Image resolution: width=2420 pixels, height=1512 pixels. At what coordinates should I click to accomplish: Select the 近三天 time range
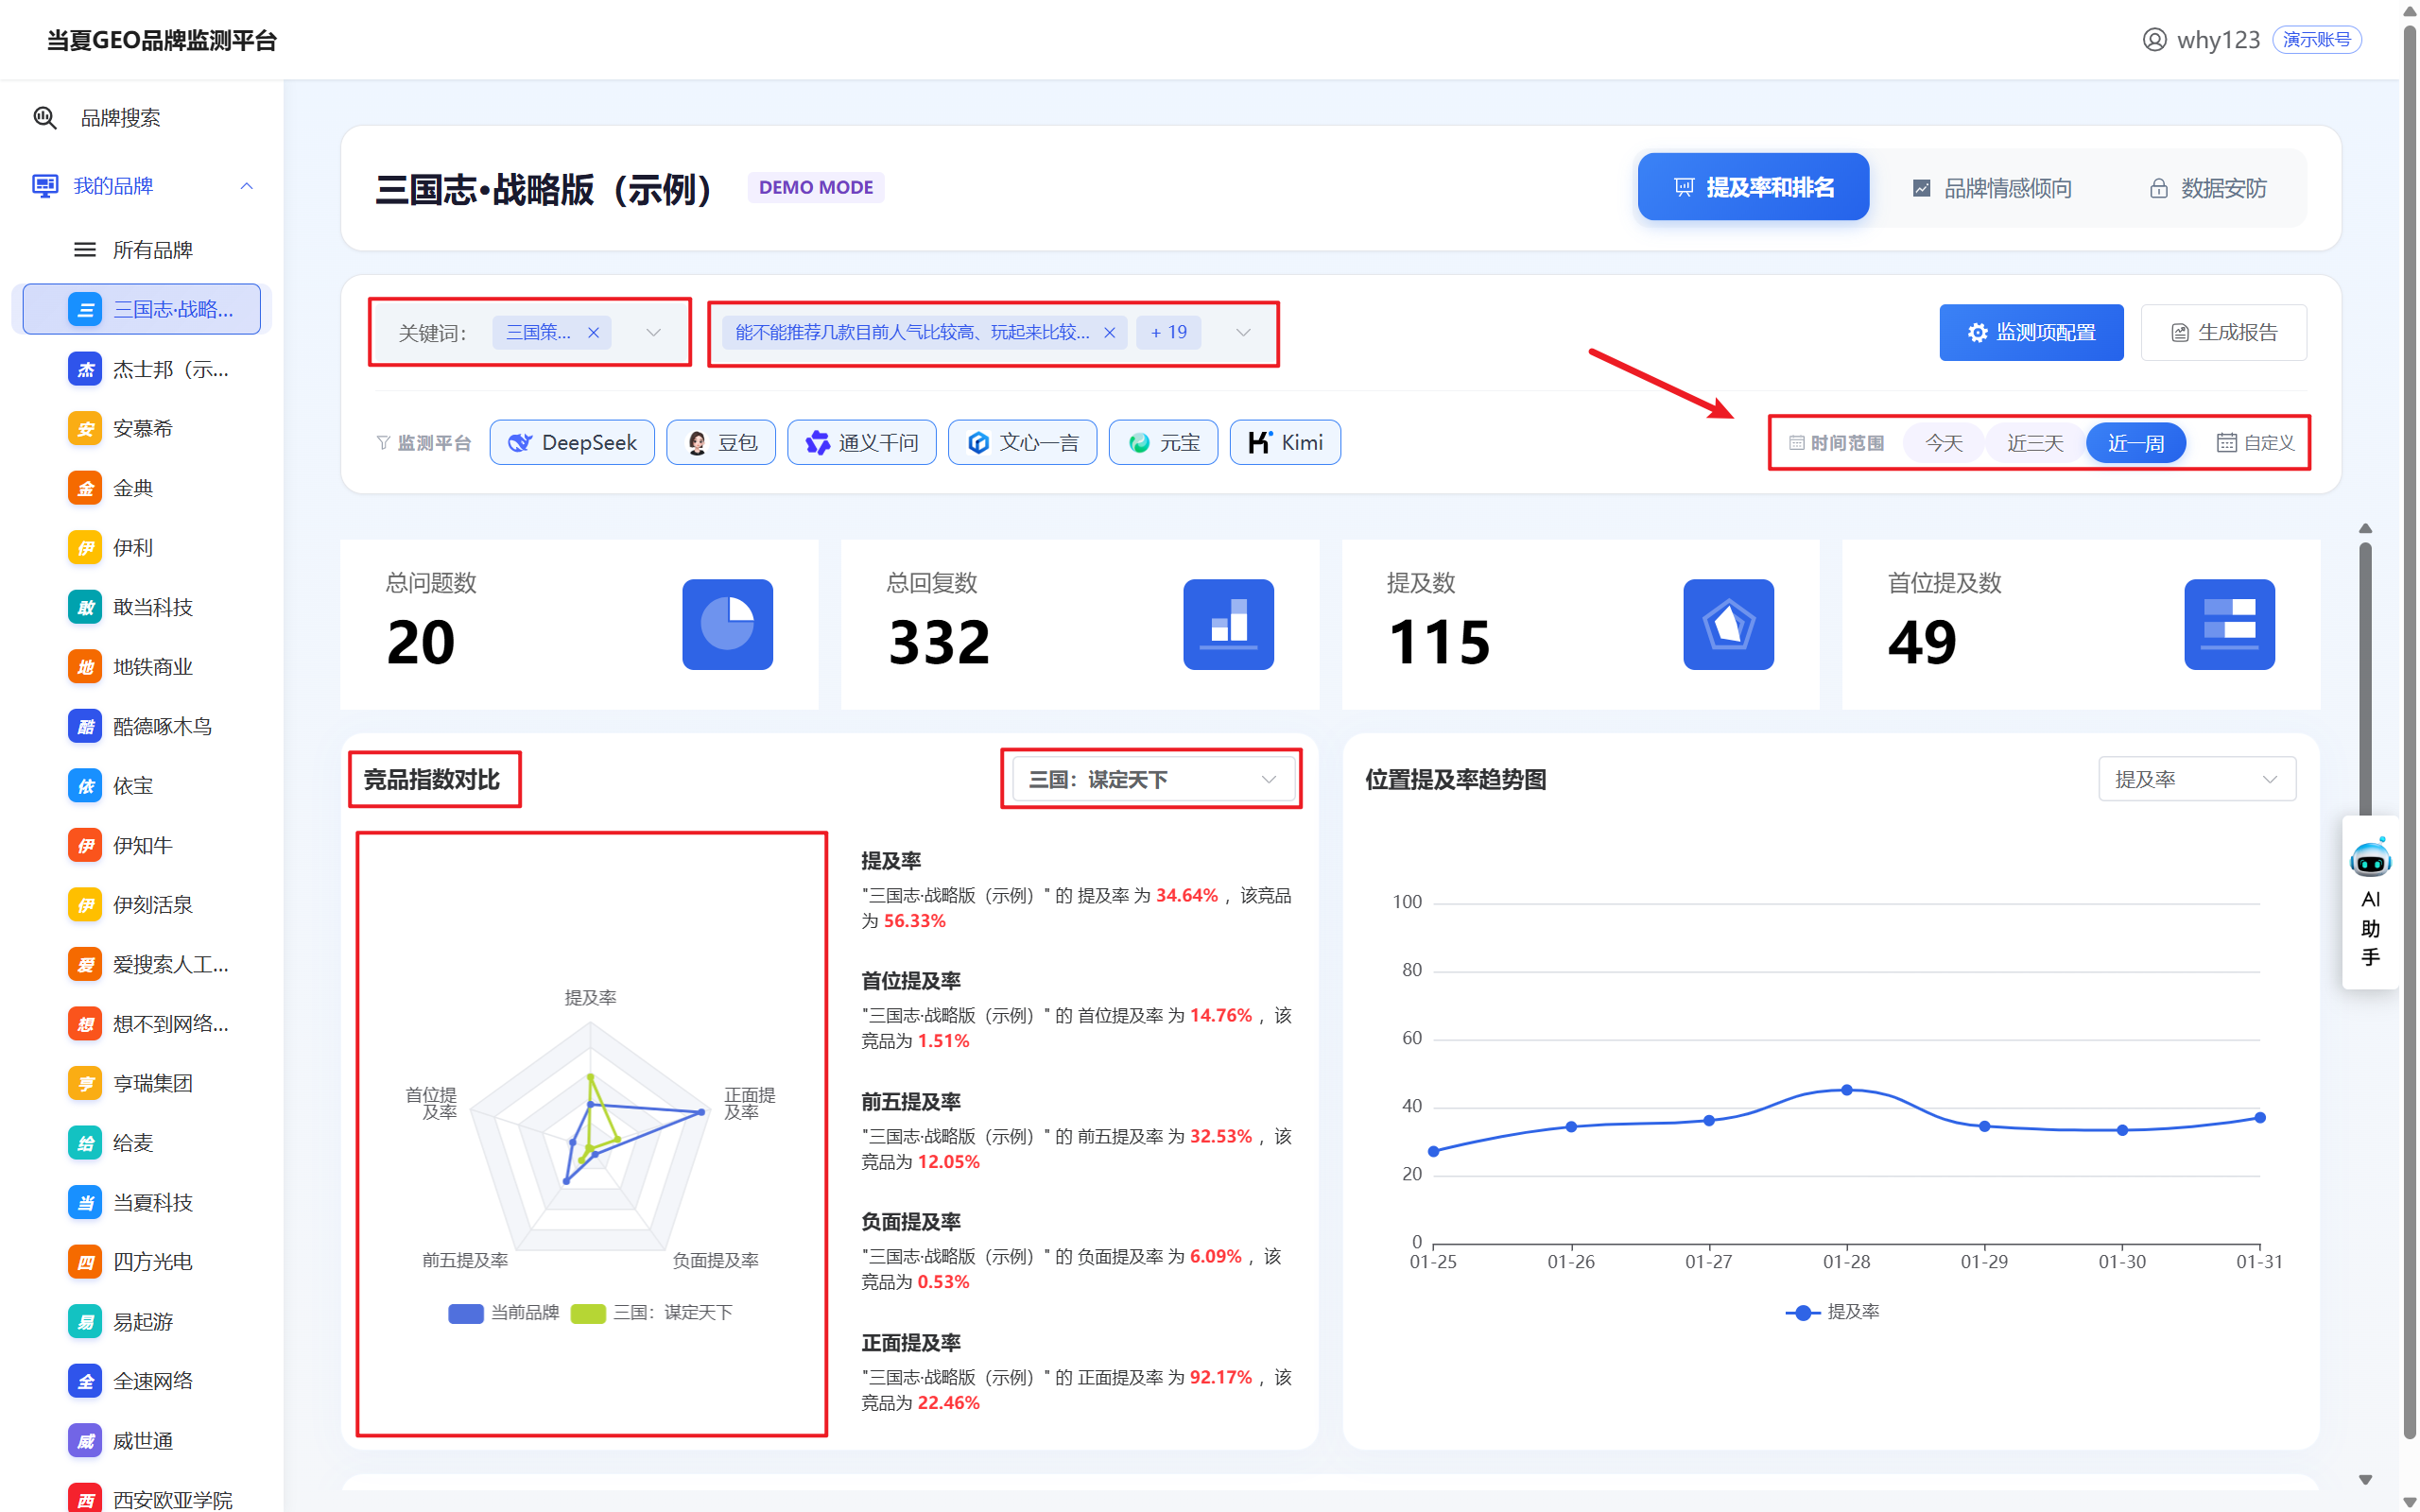coord(2034,443)
